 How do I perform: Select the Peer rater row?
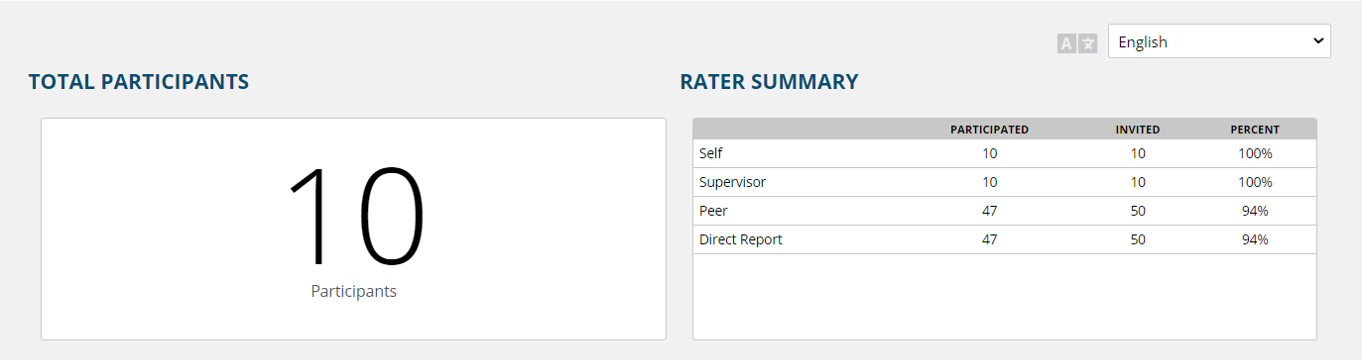(1004, 211)
